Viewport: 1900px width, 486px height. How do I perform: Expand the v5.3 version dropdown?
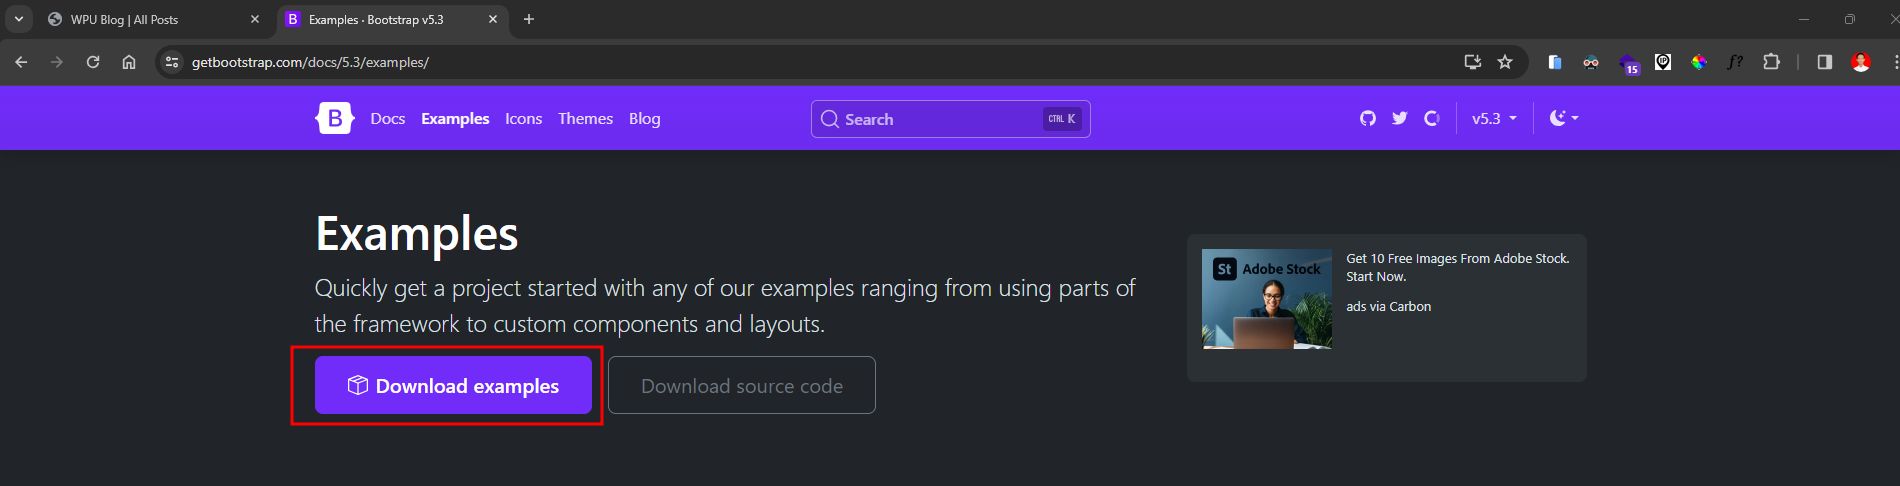1494,118
